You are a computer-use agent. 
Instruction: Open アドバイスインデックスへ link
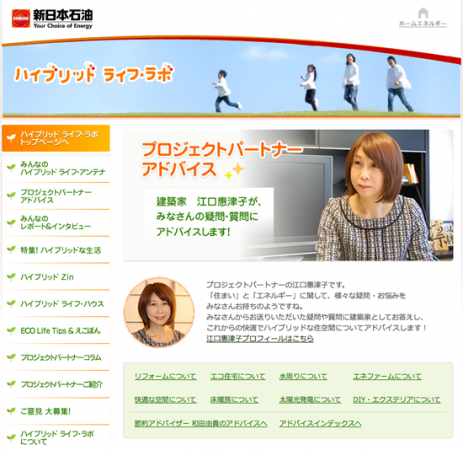[x=320, y=423]
